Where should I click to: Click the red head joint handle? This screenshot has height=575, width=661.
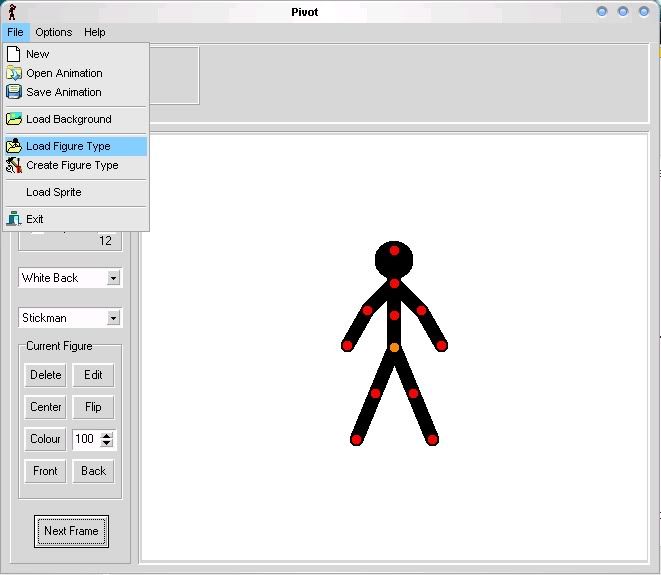pyautogui.click(x=394, y=250)
